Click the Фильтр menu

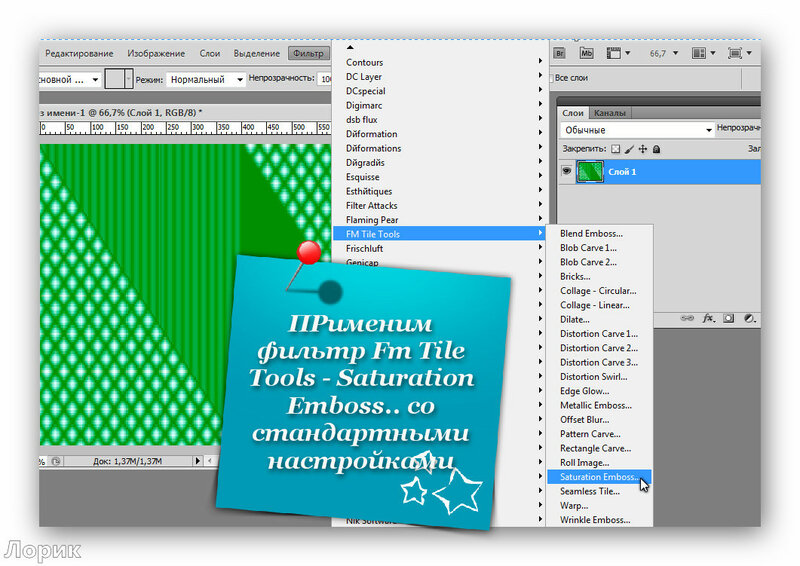308,54
